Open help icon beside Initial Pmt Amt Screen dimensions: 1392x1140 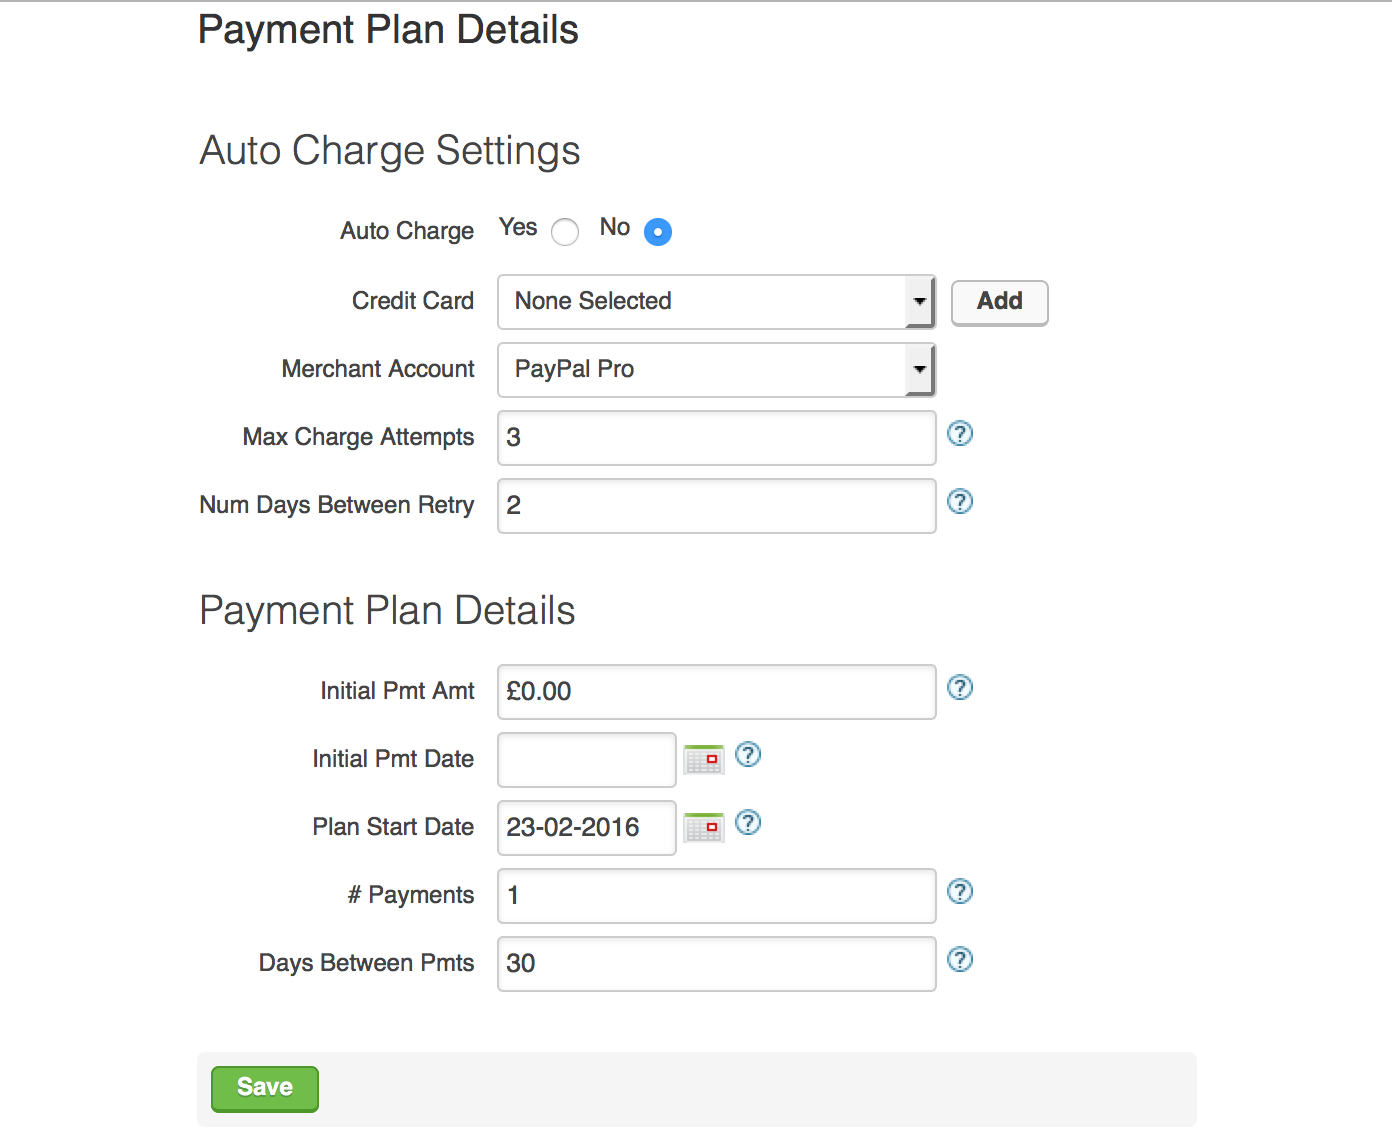[960, 687]
